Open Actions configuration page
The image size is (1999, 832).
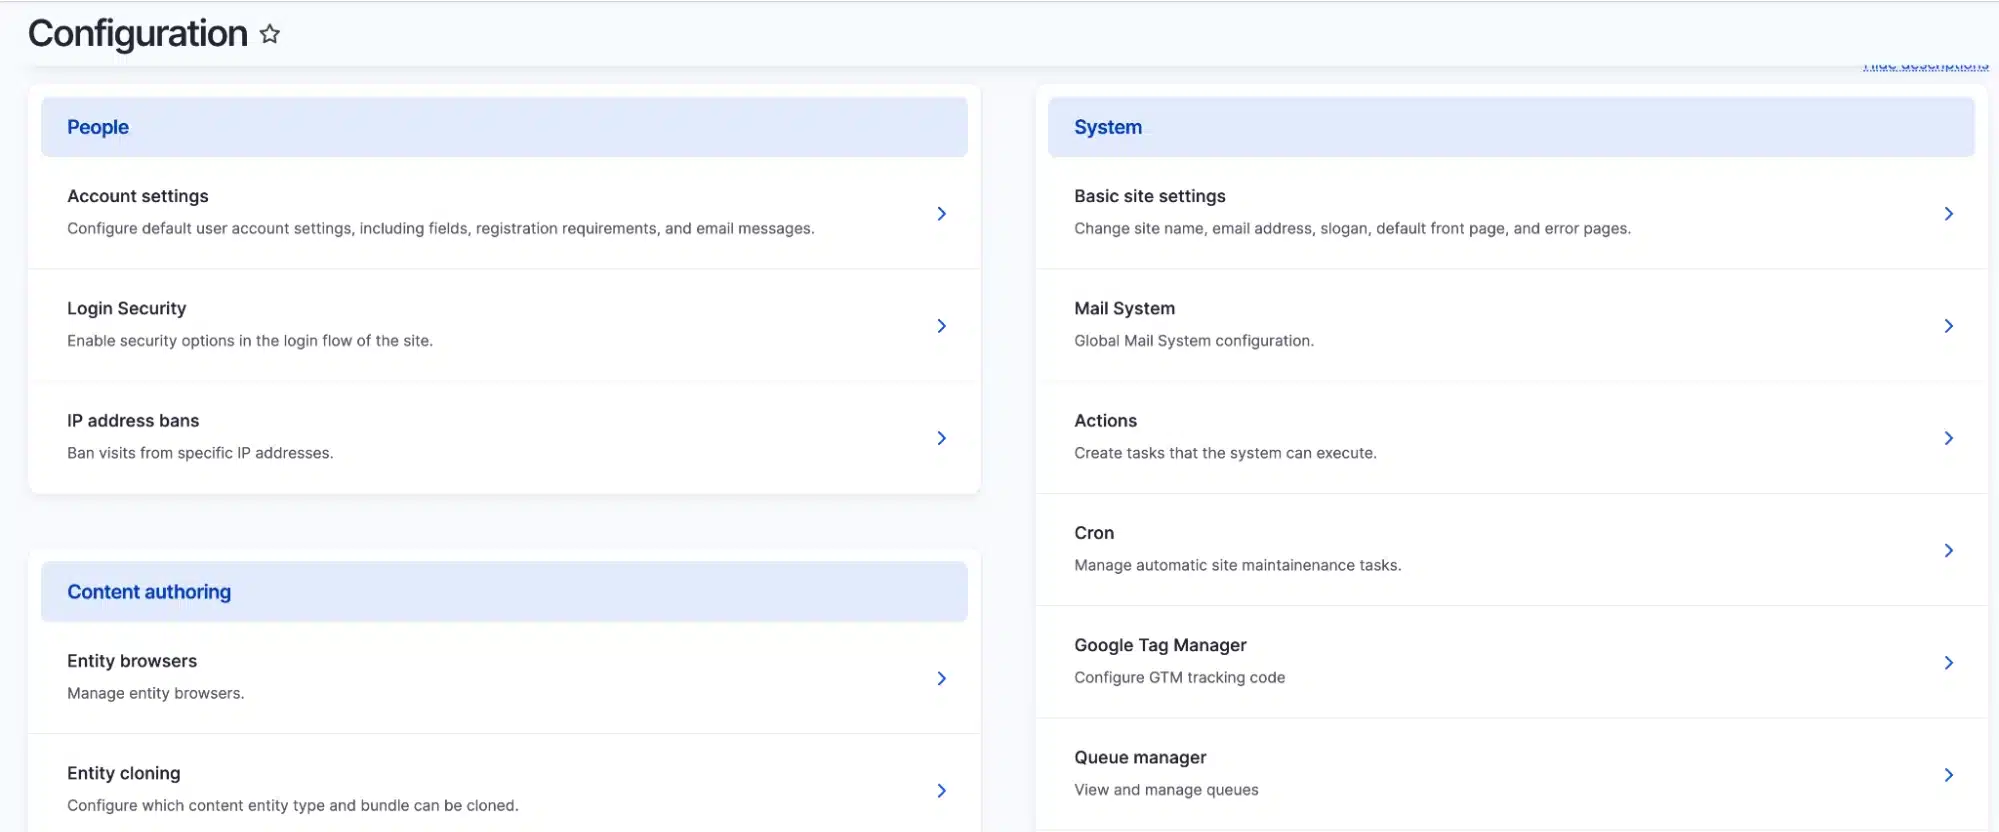tap(1106, 420)
